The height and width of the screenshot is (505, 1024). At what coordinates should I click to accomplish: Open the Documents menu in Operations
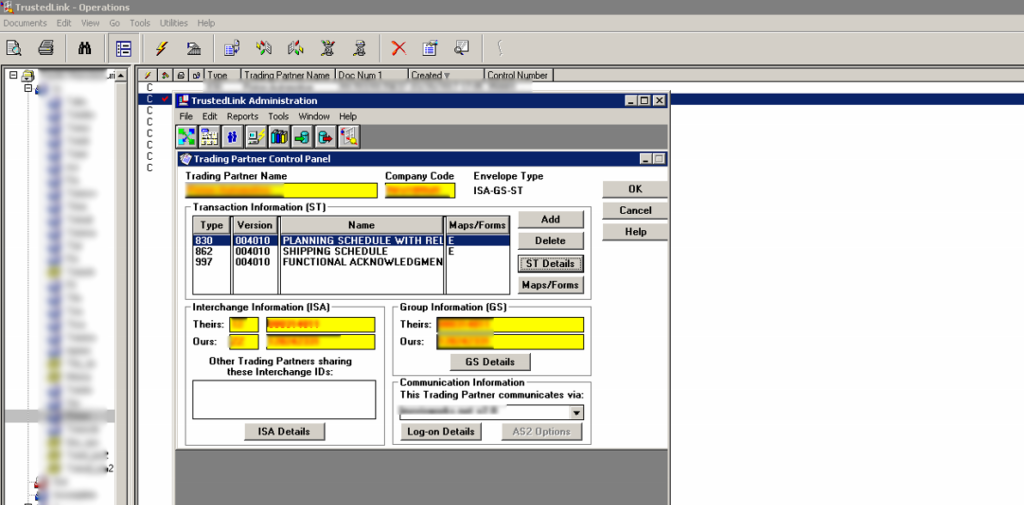pyautogui.click(x=25, y=23)
